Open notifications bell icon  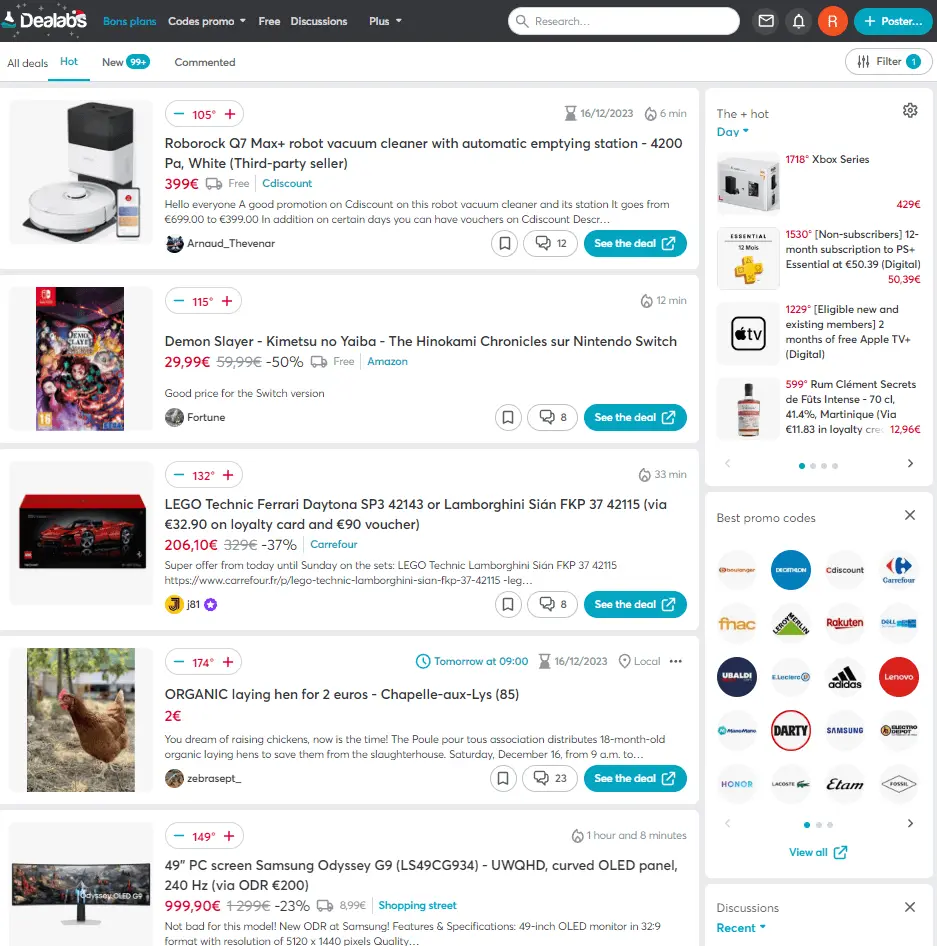click(x=798, y=21)
